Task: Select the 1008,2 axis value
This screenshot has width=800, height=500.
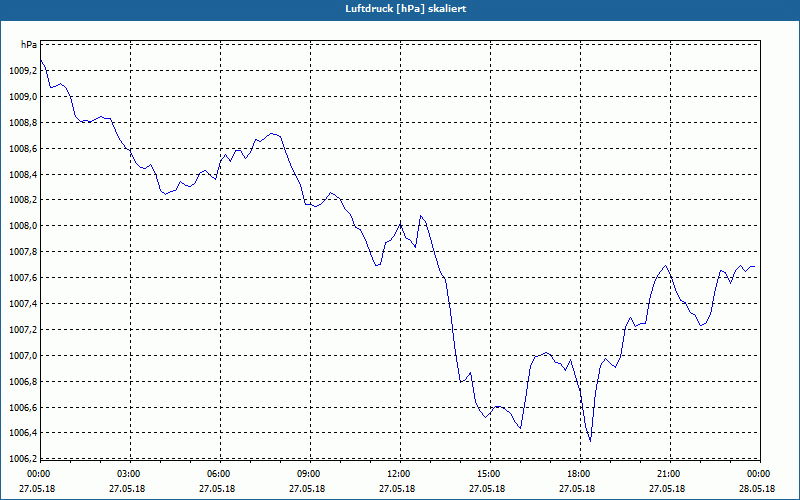Action: (23, 200)
